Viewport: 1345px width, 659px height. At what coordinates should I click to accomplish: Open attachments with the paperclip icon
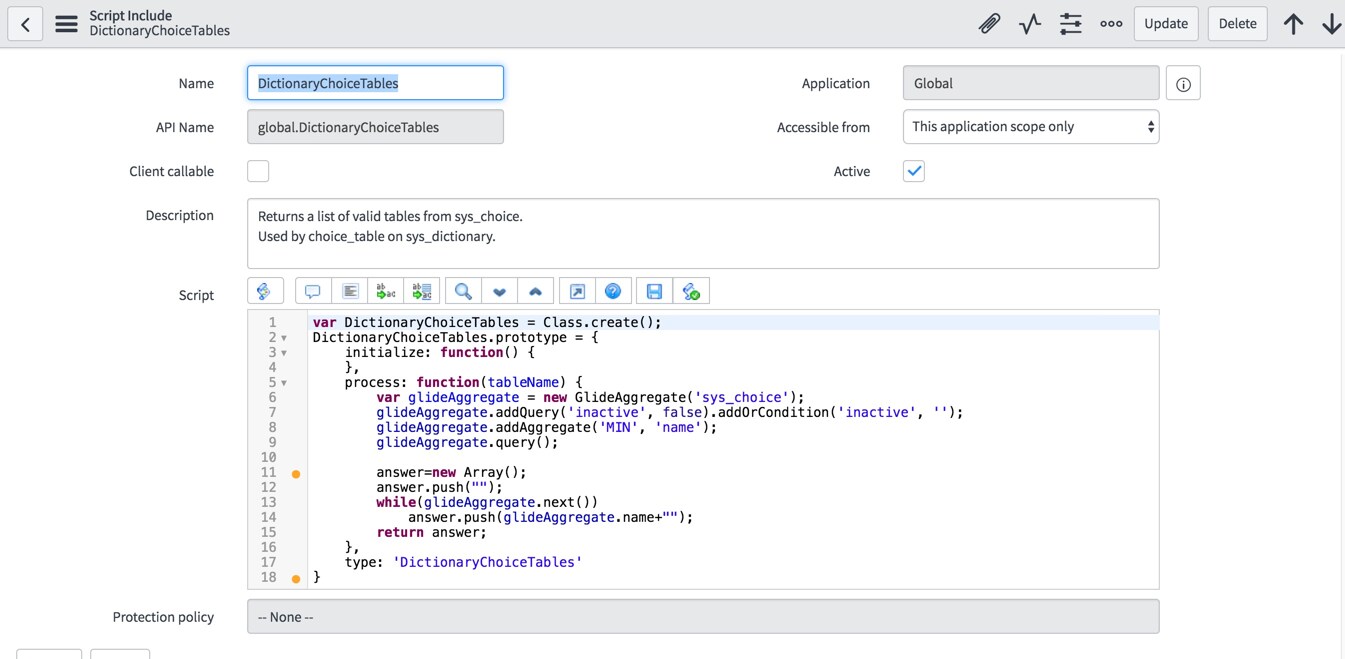click(989, 23)
